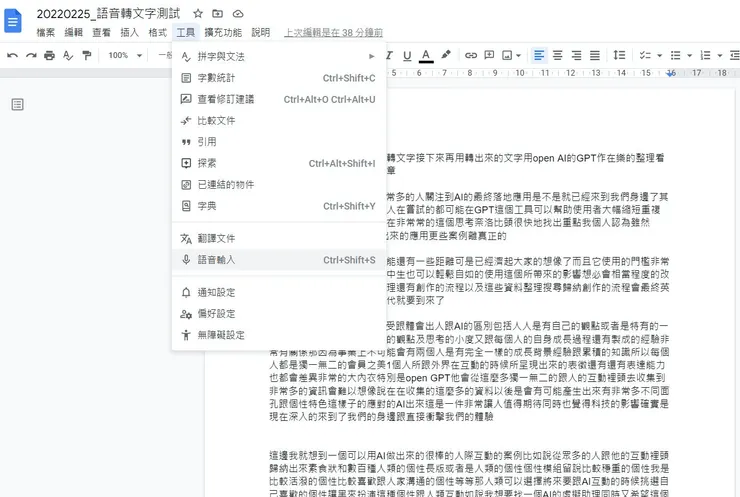Justify the text
740x497 pixels.
pyautogui.click(x=595, y=56)
